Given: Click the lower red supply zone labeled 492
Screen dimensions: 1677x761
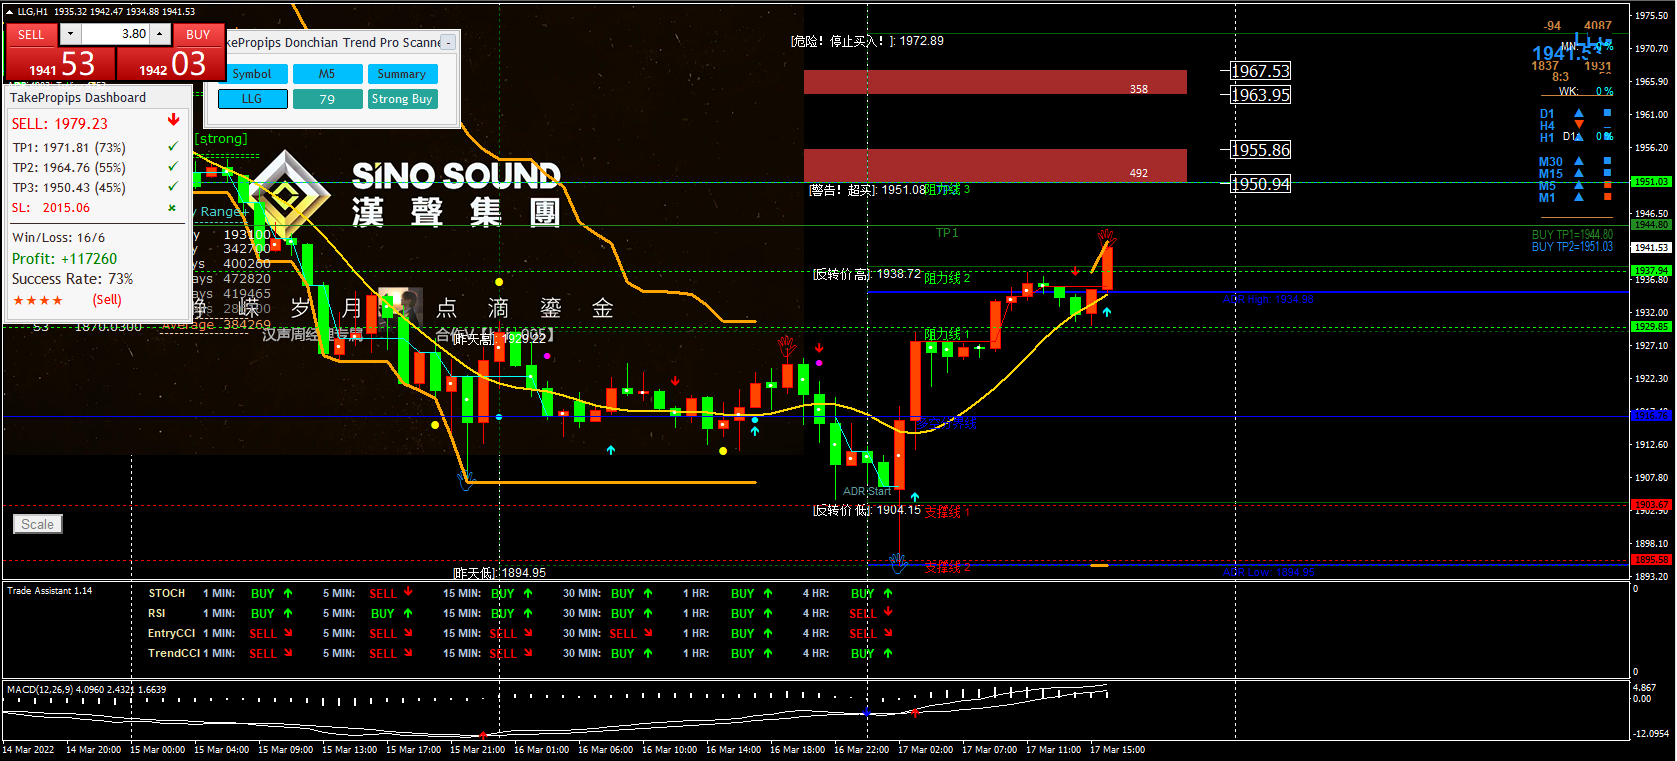Looking at the screenshot, I should coord(995,165).
